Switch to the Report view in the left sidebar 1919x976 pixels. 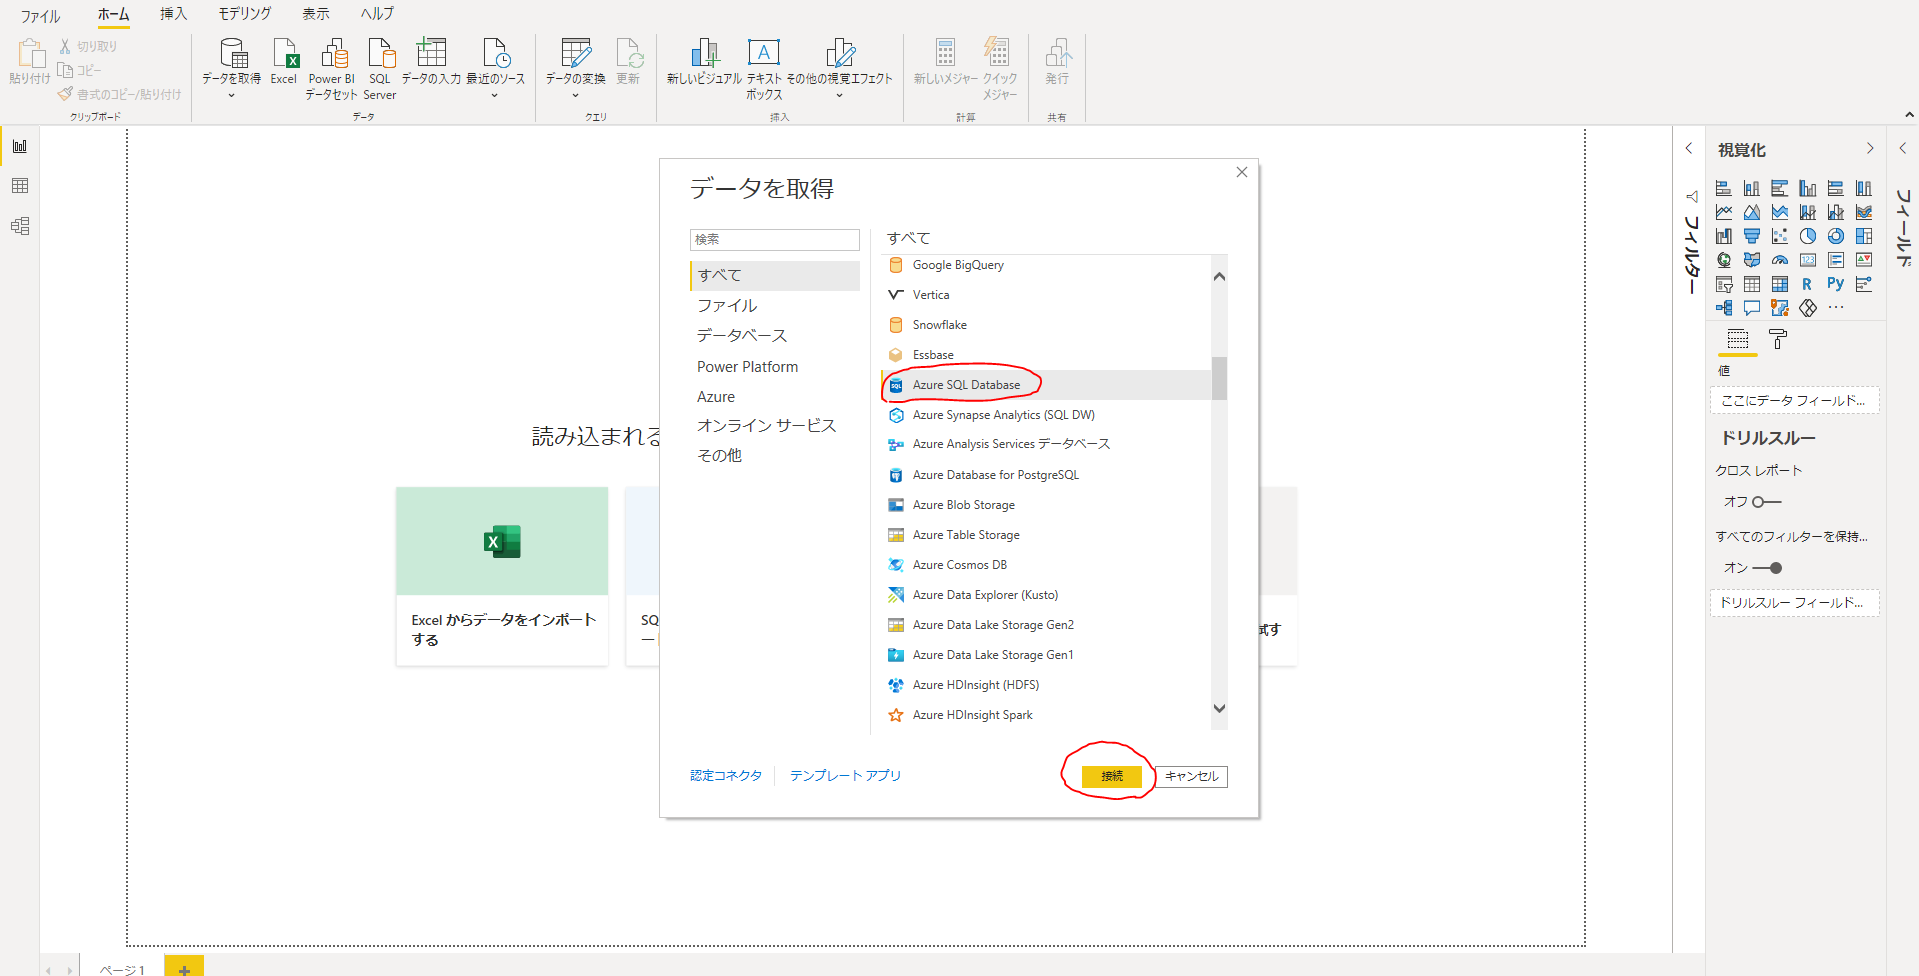coord(20,146)
